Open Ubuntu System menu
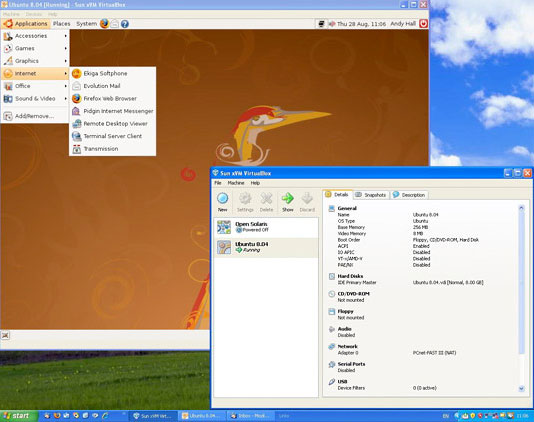The image size is (534, 422). coord(86,24)
